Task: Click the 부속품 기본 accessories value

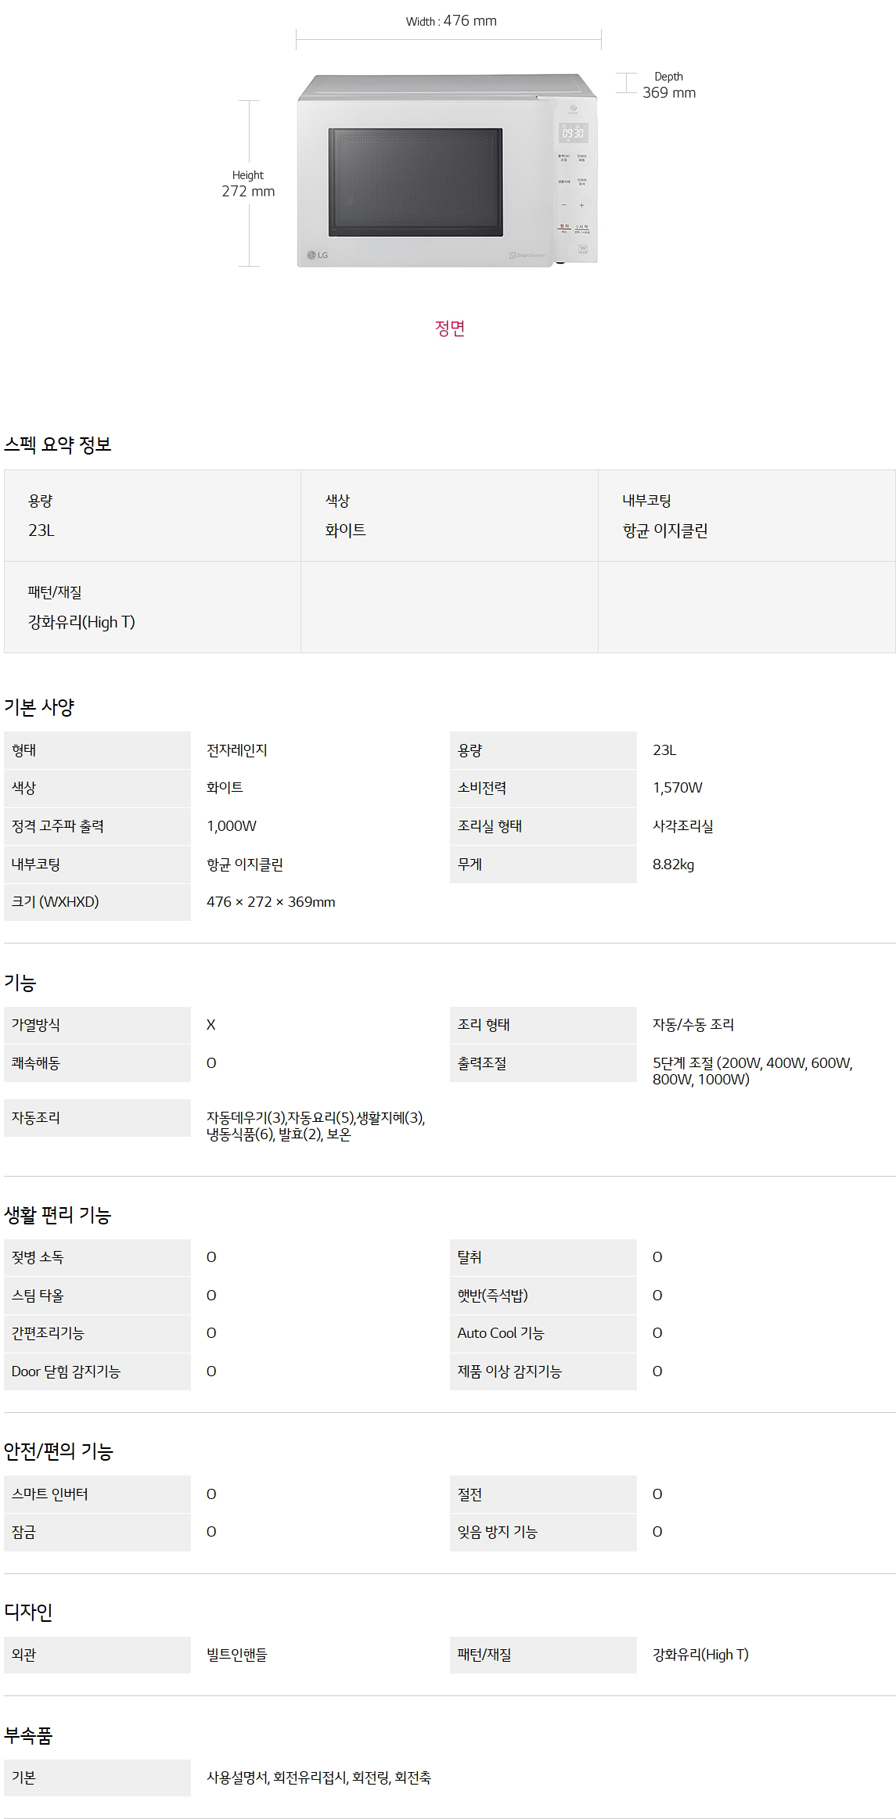Action: point(319,1777)
